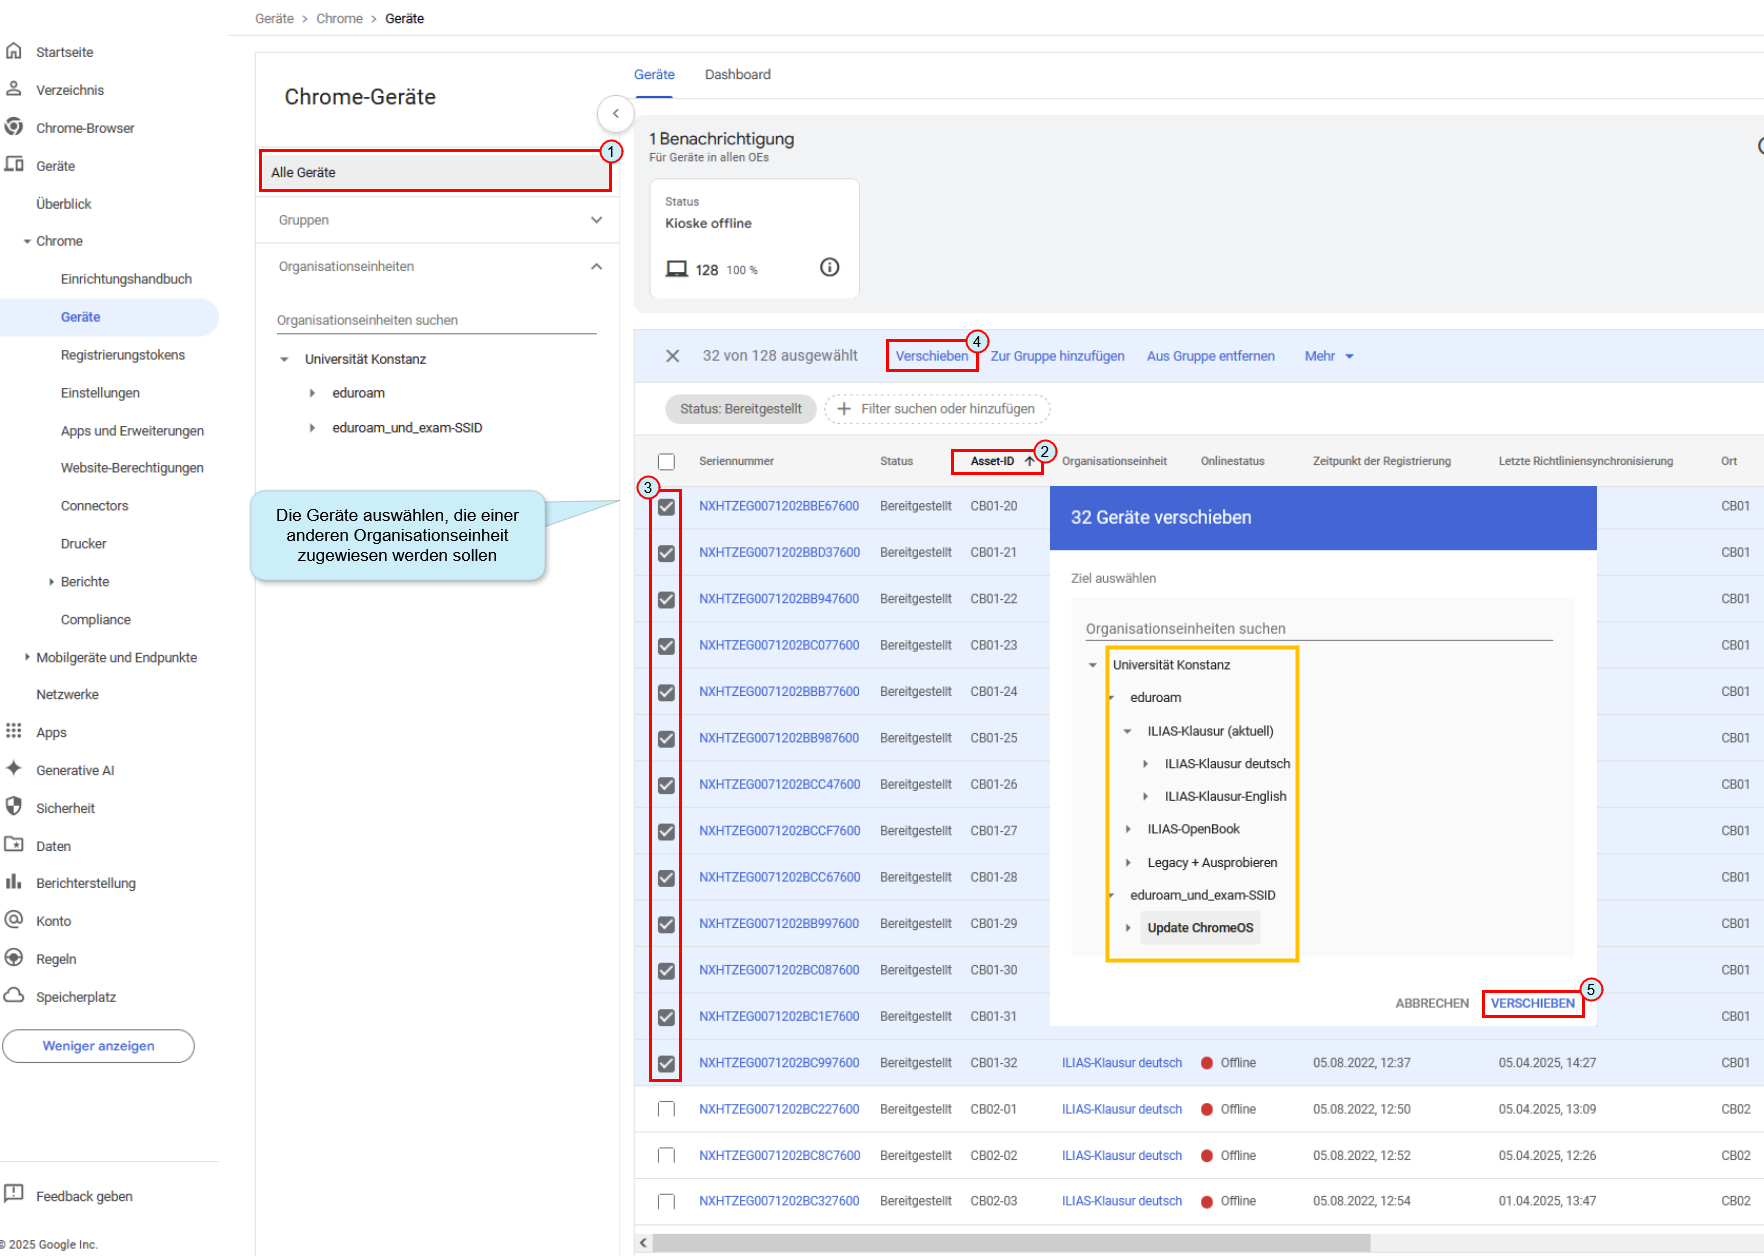
Task: Select Alle Geräte in left panel
Action: pyautogui.click(x=435, y=172)
